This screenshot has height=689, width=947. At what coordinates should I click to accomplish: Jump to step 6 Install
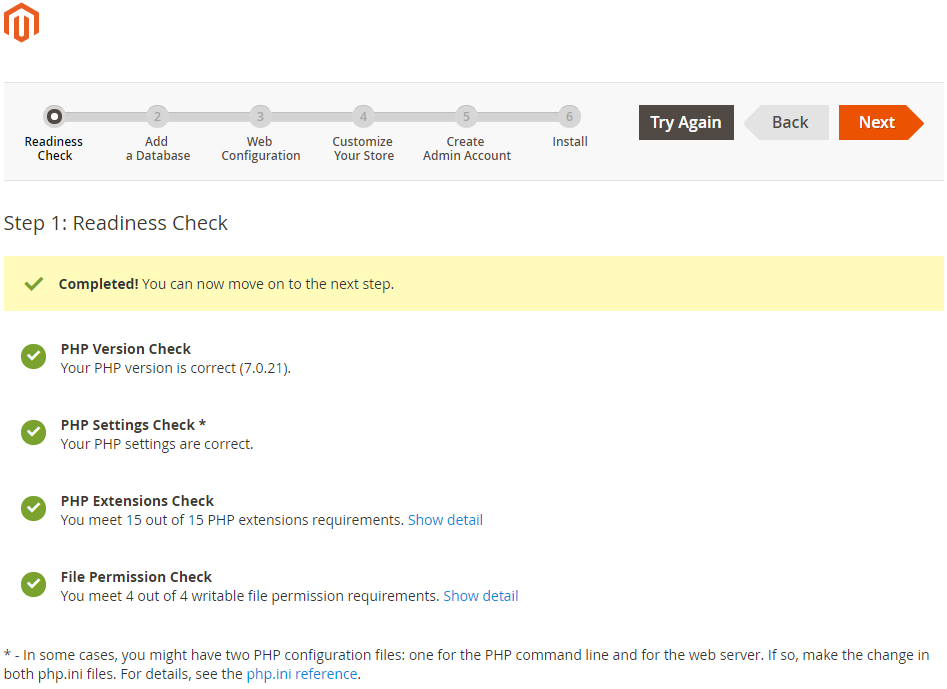coord(569,117)
